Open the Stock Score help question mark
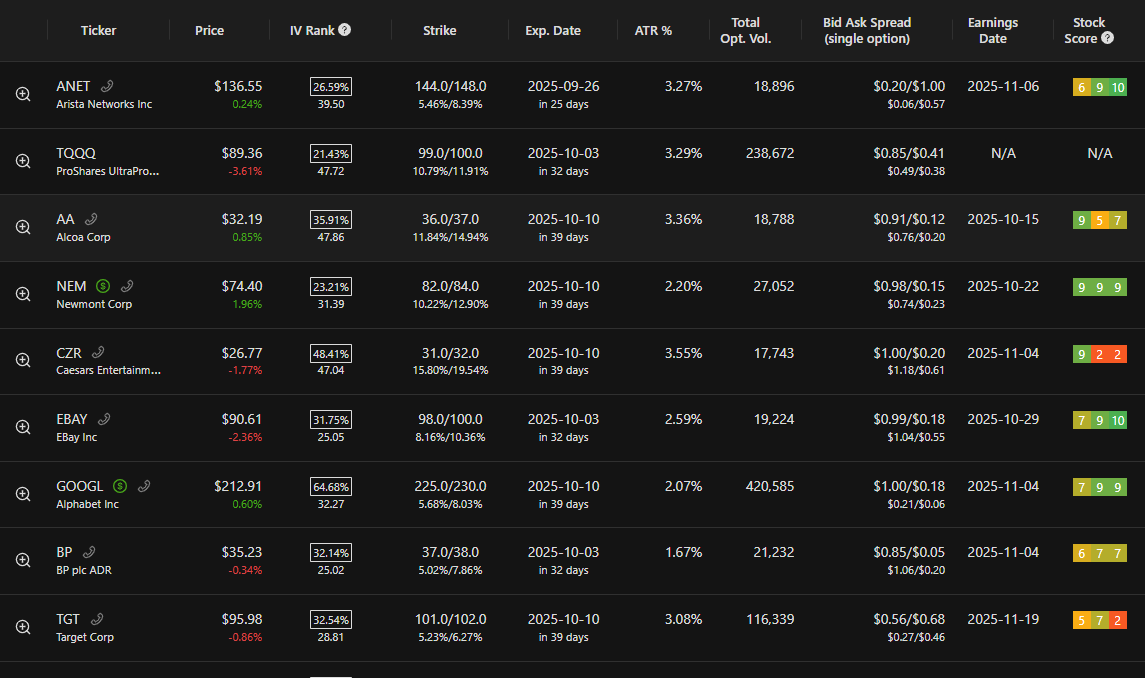The height and width of the screenshot is (678, 1145). 1107,38
